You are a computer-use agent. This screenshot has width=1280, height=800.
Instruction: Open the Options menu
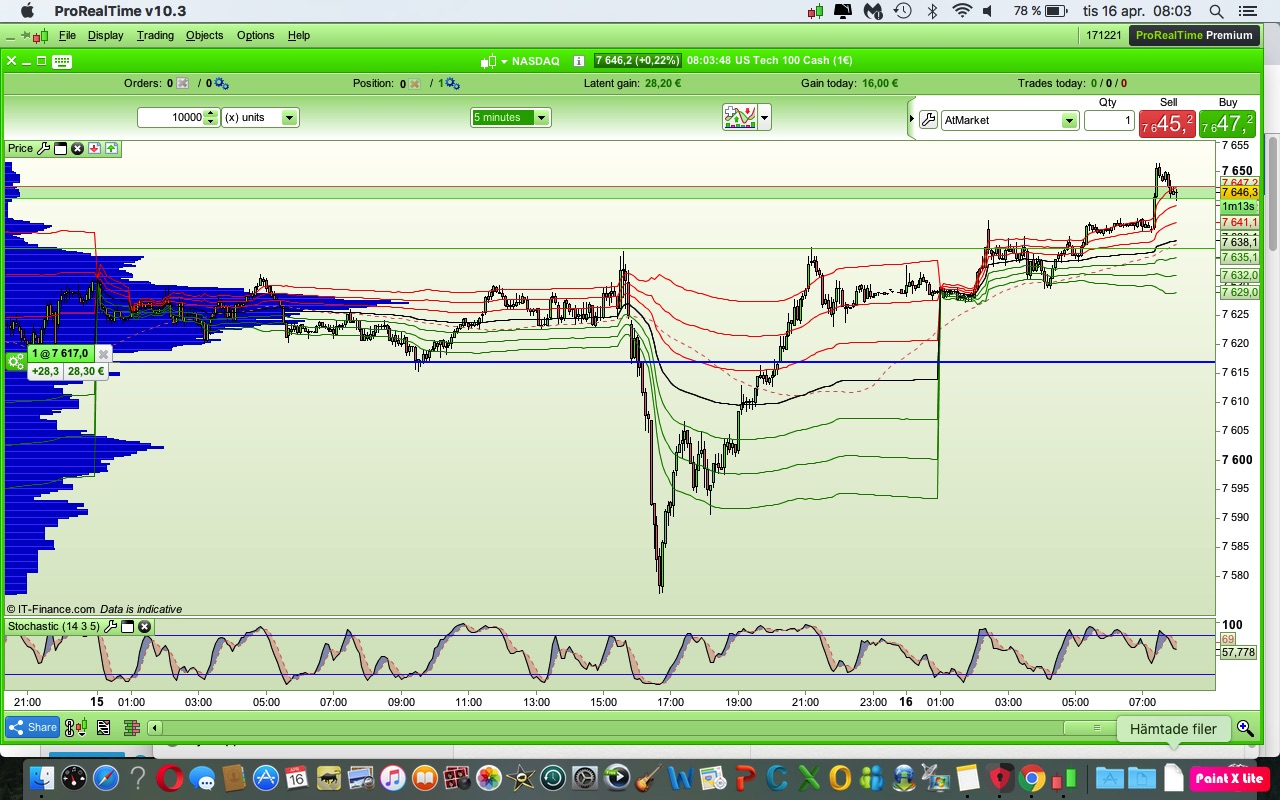point(255,35)
